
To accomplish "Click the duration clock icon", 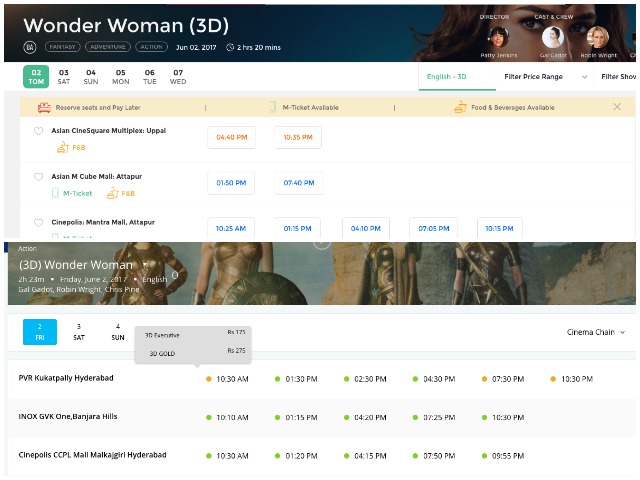I will pyautogui.click(x=230, y=47).
